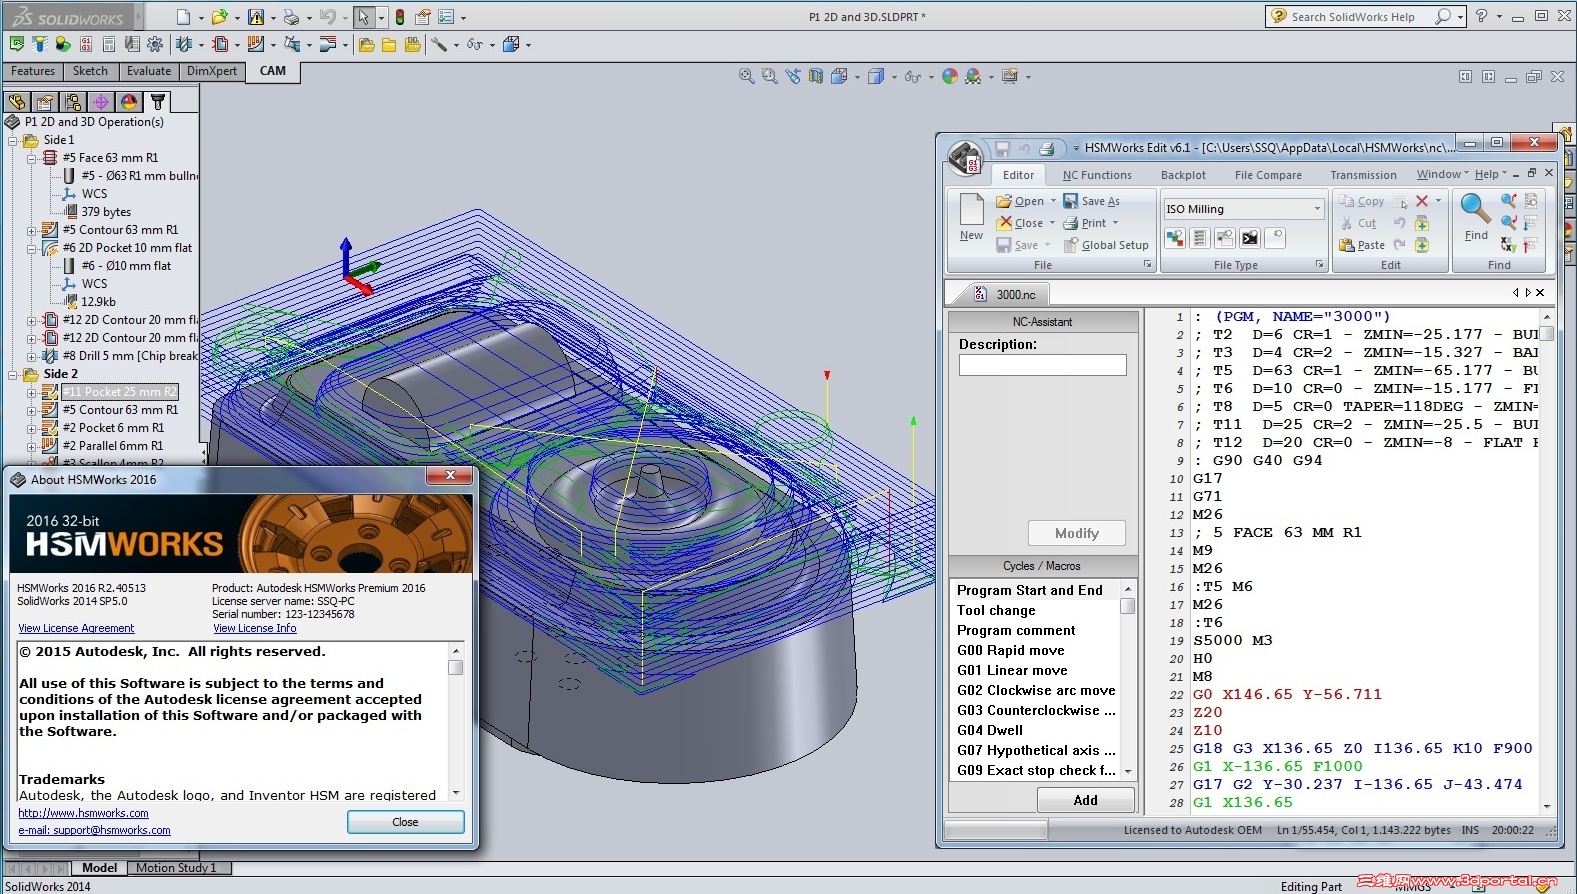This screenshot has width=1577, height=894.
Task: Open the dropdown arrow next to Open
Action: click(x=1053, y=201)
